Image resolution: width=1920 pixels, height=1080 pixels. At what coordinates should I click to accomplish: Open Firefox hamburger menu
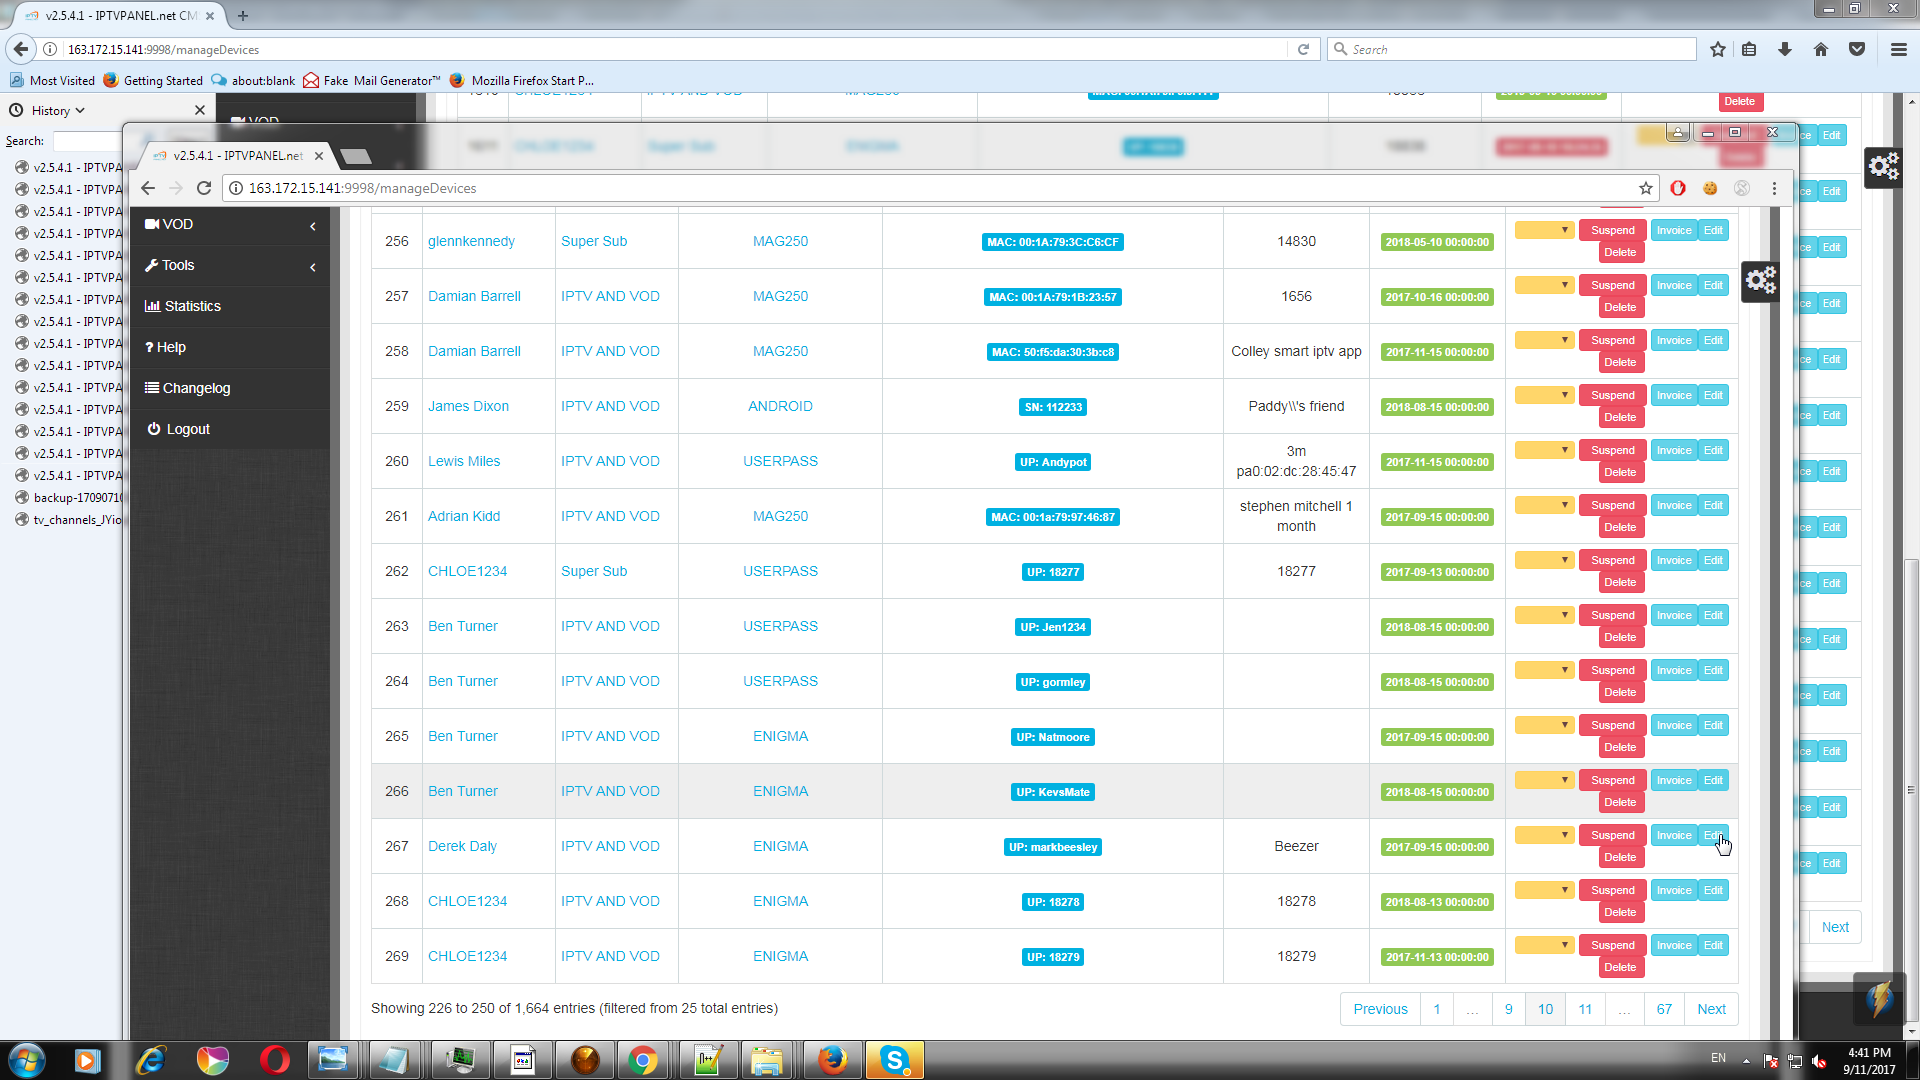pos(1898,49)
